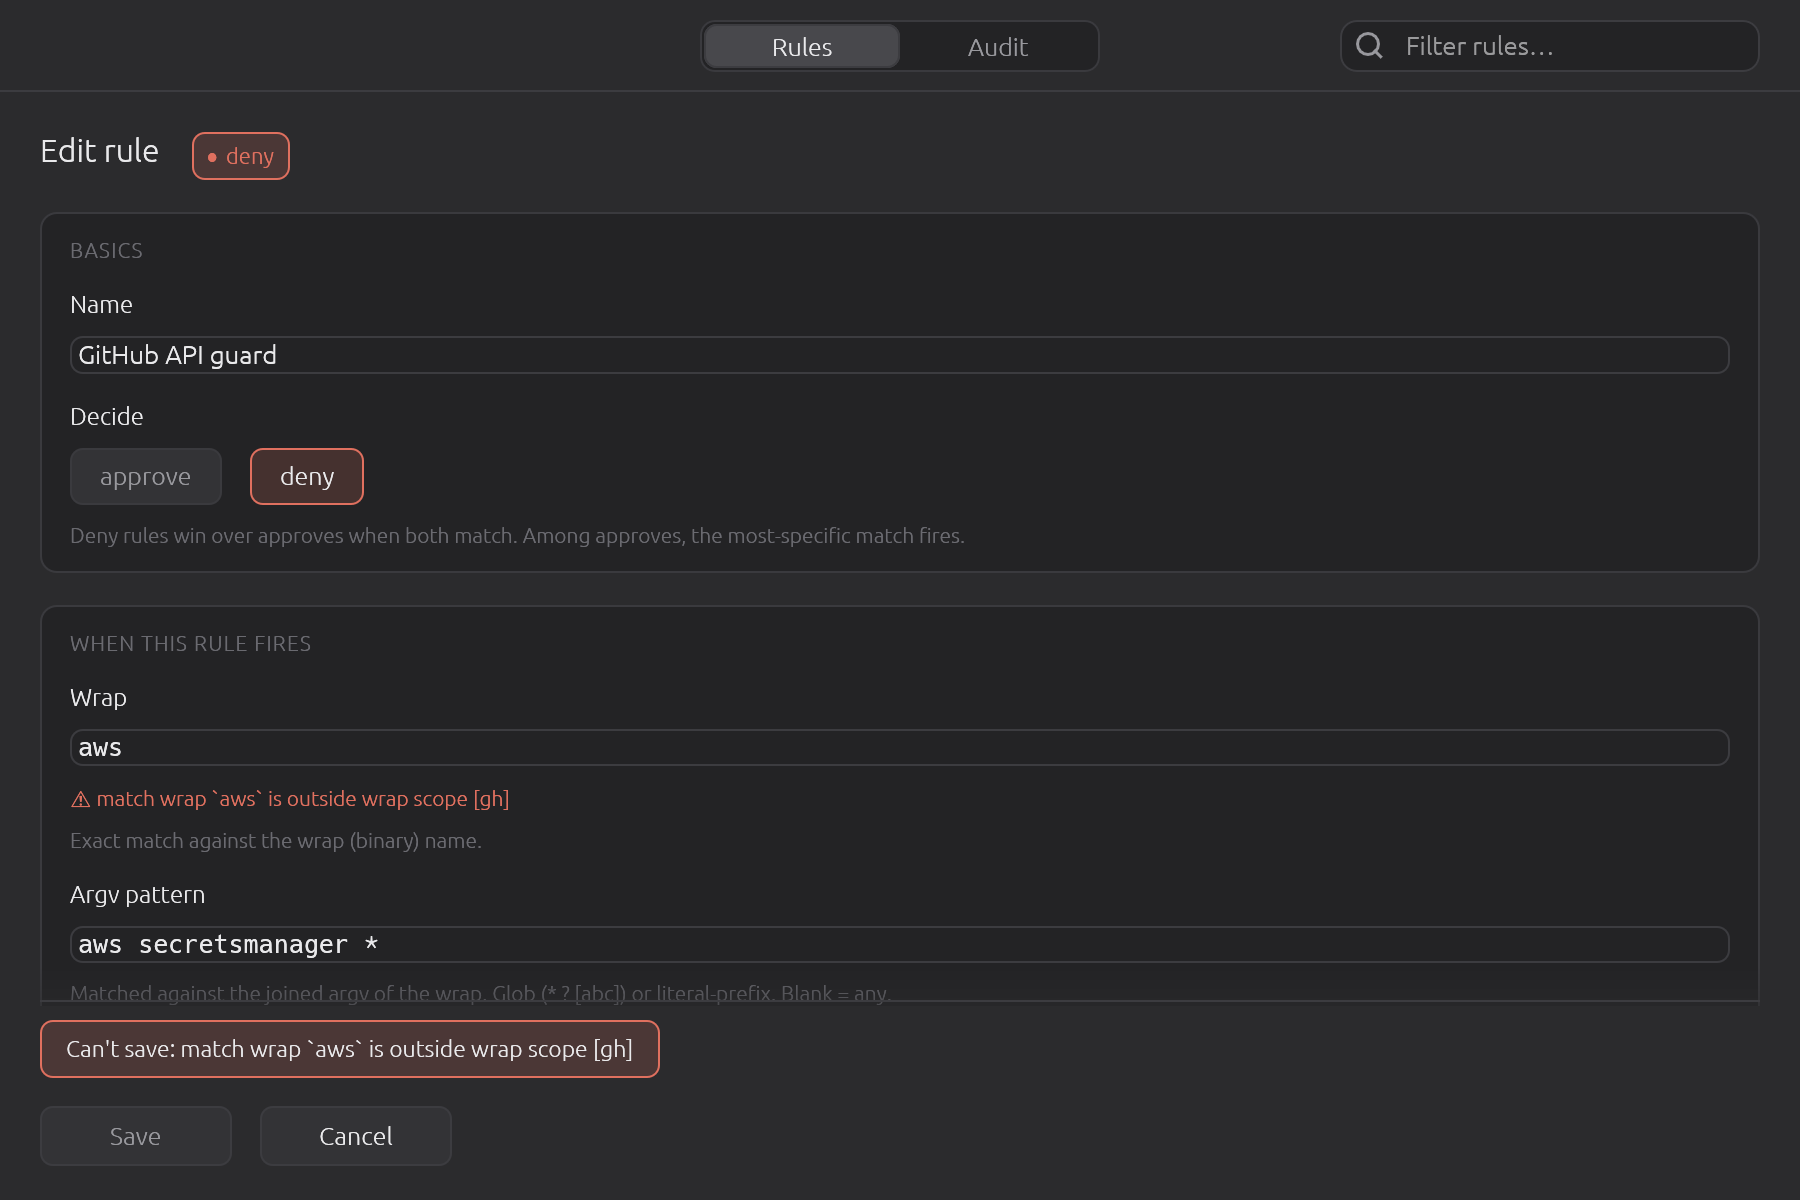This screenshot has width=1800, height=1200.
Task: Select the approve decision option
Action: 146,477
